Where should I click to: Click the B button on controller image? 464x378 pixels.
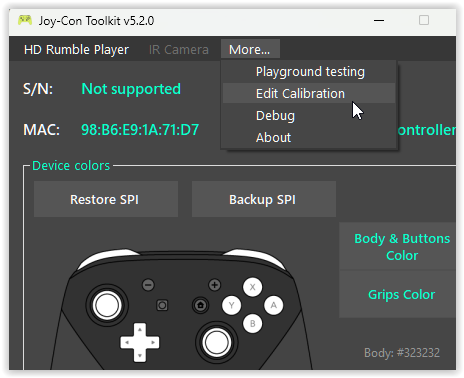(x=252, y=323)
